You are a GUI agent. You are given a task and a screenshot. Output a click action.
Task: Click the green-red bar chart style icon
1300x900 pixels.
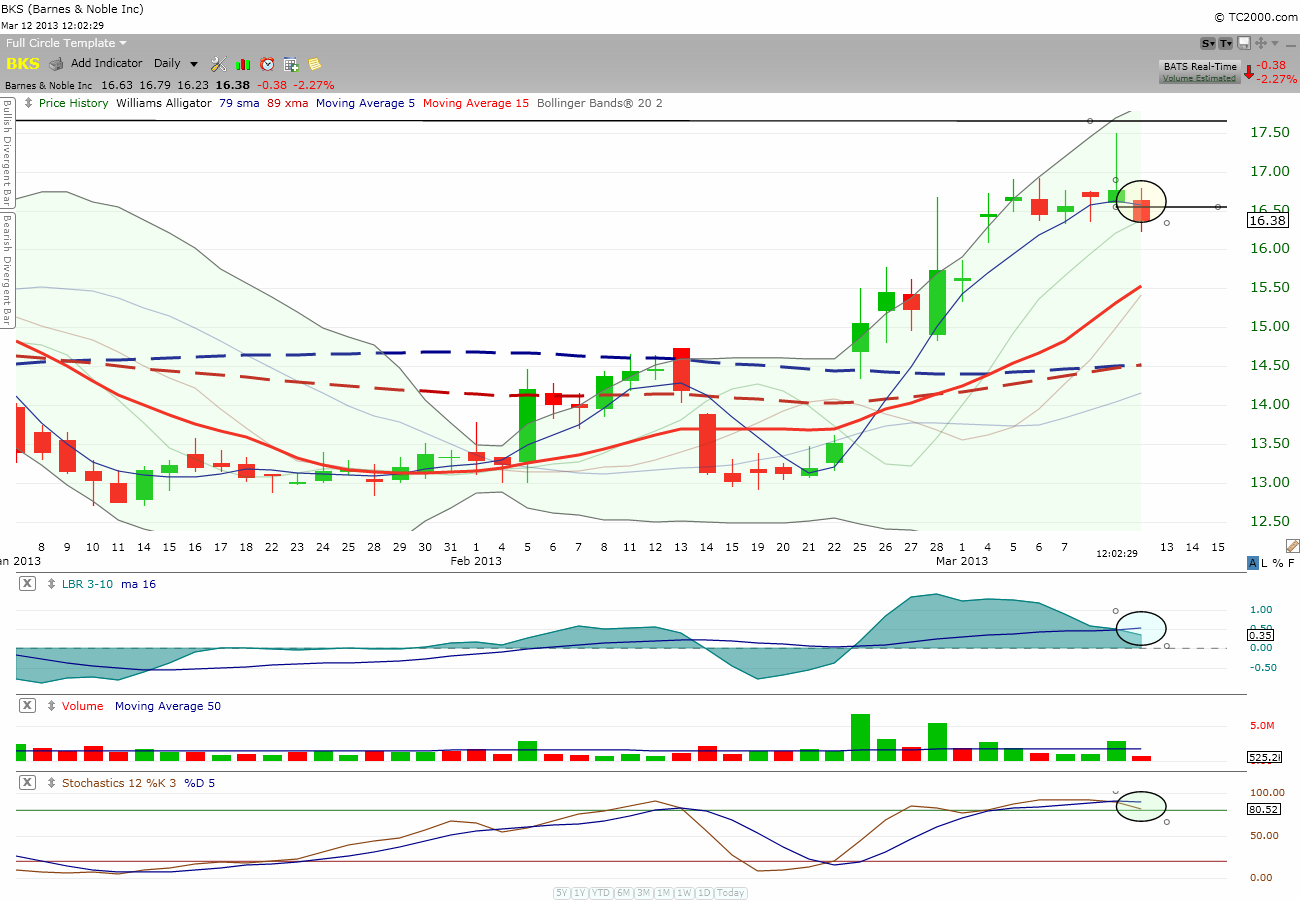242,64
